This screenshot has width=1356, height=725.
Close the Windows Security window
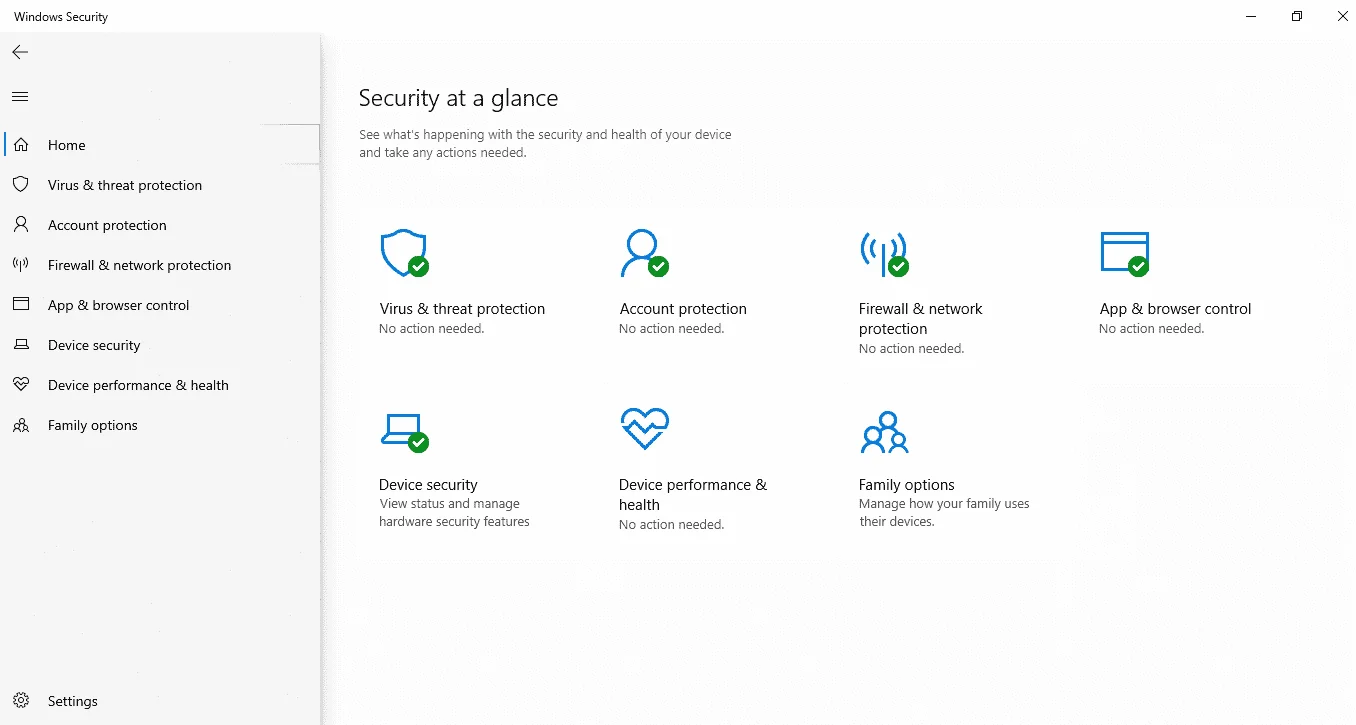pyautogui.click(x=1342, y=16)
